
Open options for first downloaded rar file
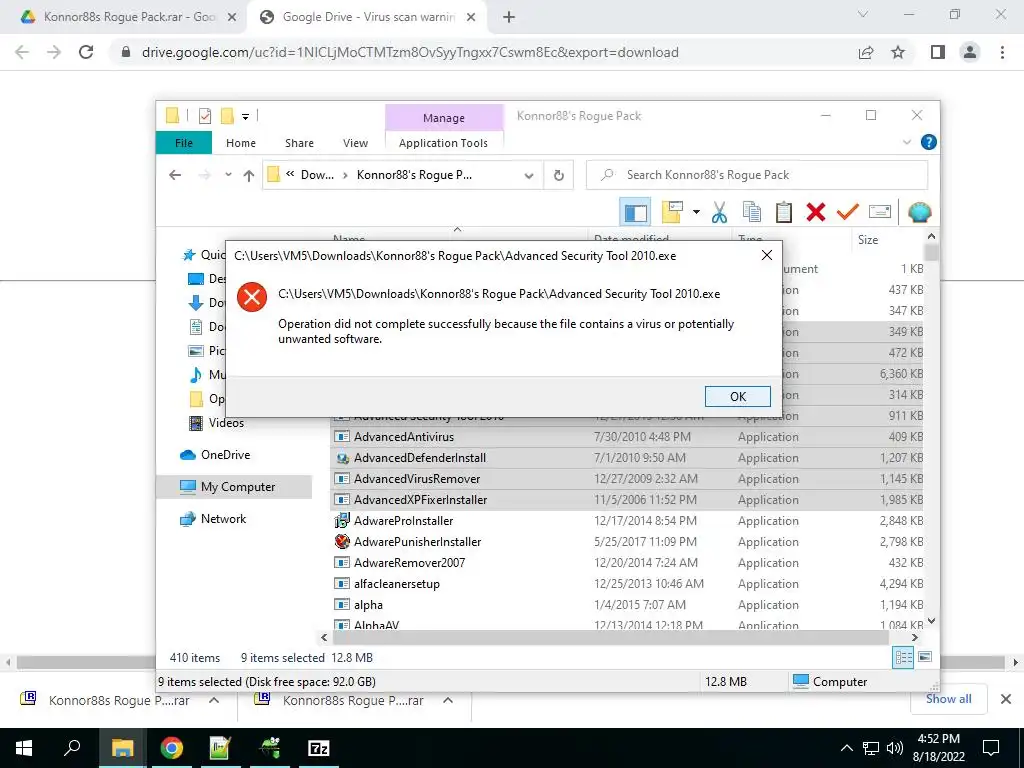(x=214, y=700)
